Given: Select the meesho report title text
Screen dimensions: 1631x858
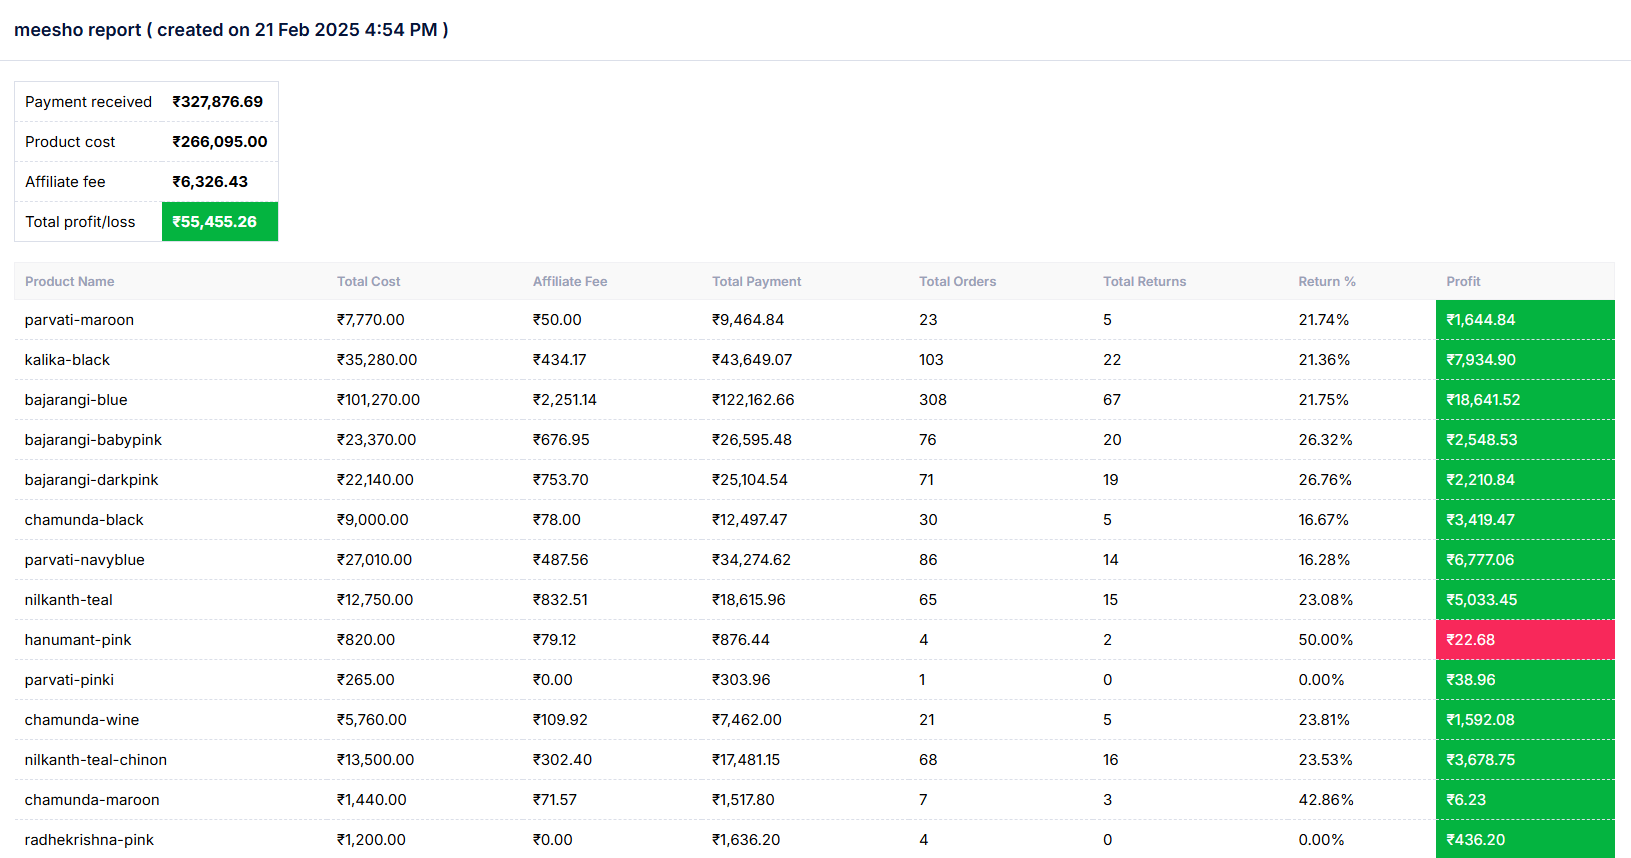Looking at the screenshot, I should 231,30.
